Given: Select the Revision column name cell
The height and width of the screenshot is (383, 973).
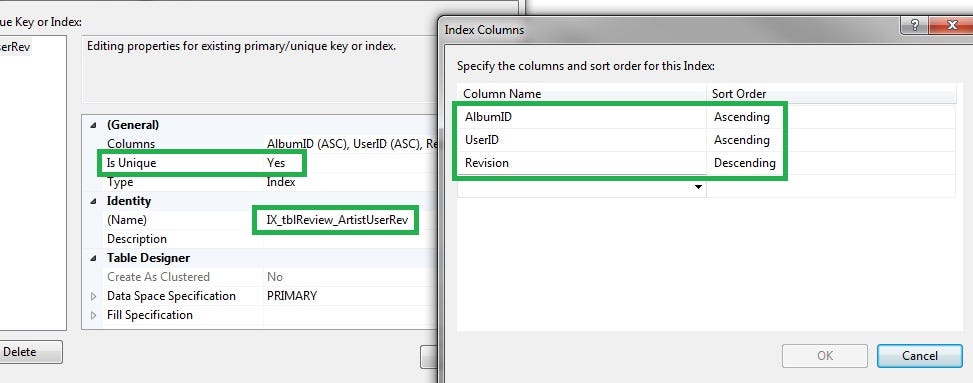Looking at the screenshot, I should (x=582, y=163).
